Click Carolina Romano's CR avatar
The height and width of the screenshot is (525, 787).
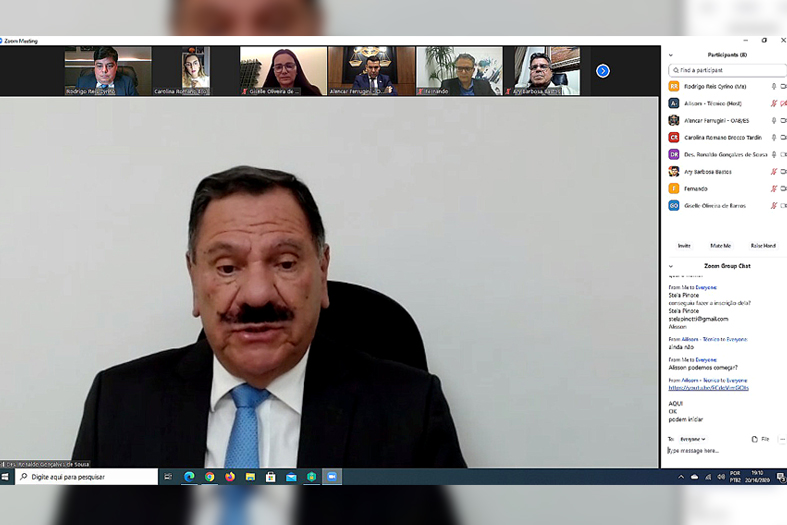tap(674, 138)
